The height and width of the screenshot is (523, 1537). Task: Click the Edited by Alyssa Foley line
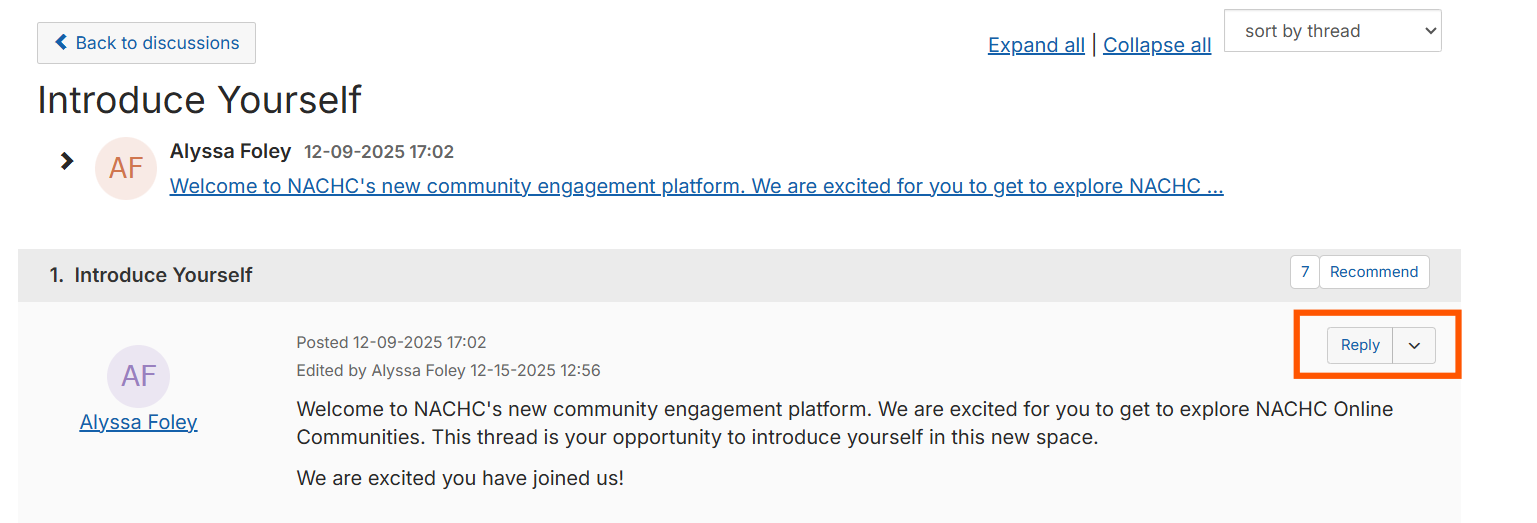pos(448,370)
